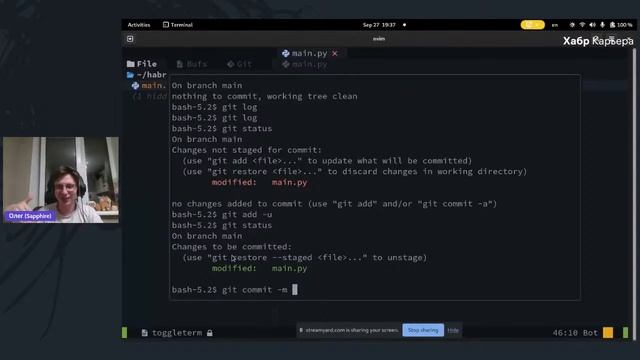640x360 pixels.
Task: Close the main.py tab with the red x
Action: [335, 53]
